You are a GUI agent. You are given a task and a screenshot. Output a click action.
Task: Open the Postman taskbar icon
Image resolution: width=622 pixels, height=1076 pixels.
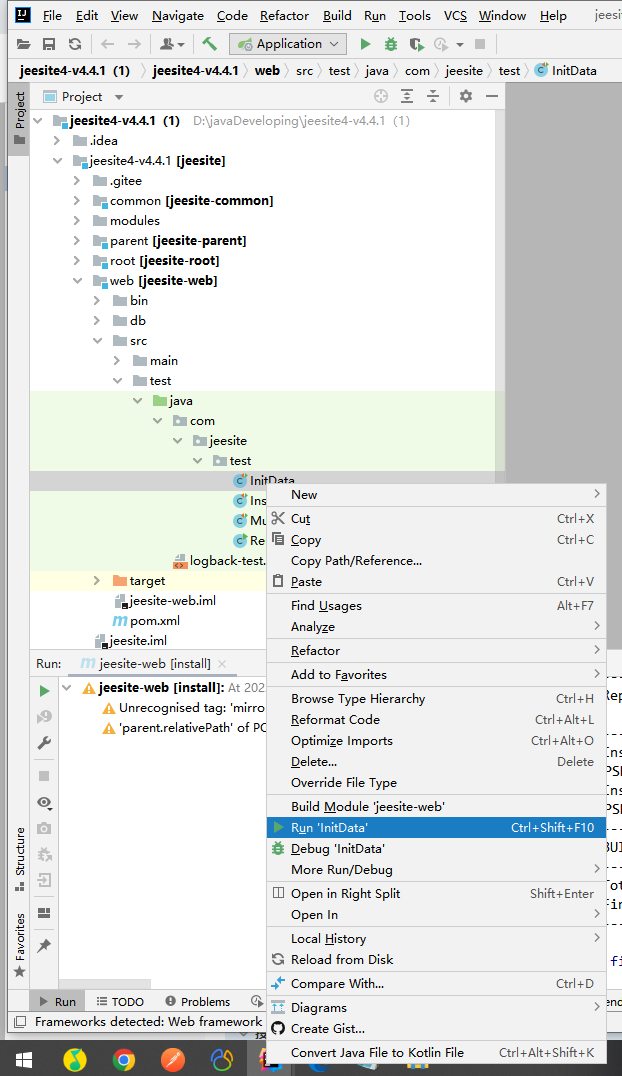[172, 1060]
